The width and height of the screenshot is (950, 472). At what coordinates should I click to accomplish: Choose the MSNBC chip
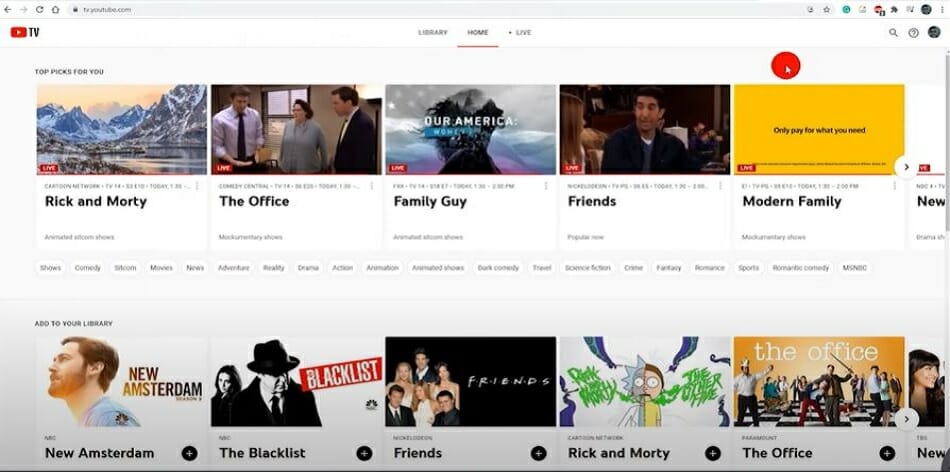coord(854,268)
